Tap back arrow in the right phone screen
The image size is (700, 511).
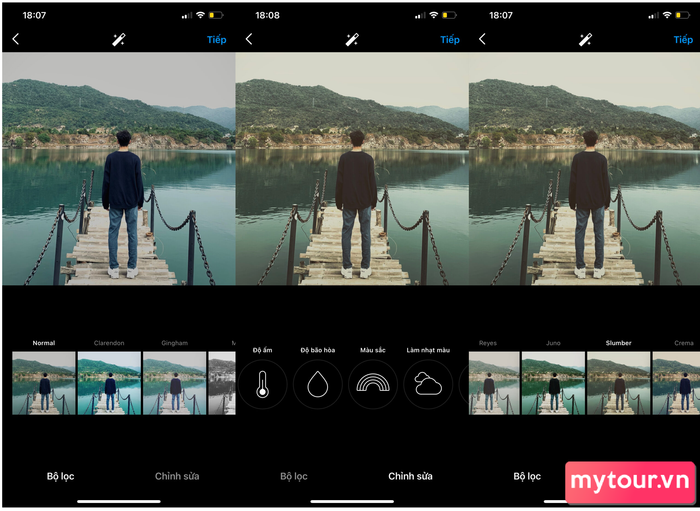click(x=482, y=39)
